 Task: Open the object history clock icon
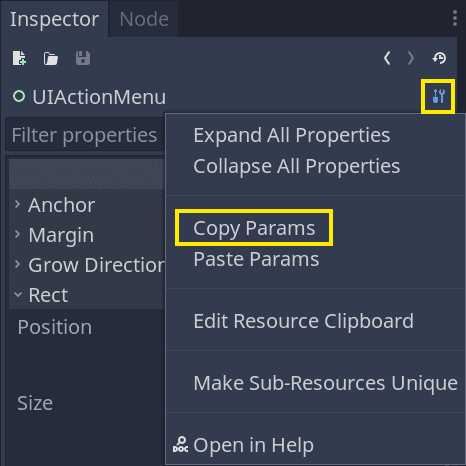point(439,58)
